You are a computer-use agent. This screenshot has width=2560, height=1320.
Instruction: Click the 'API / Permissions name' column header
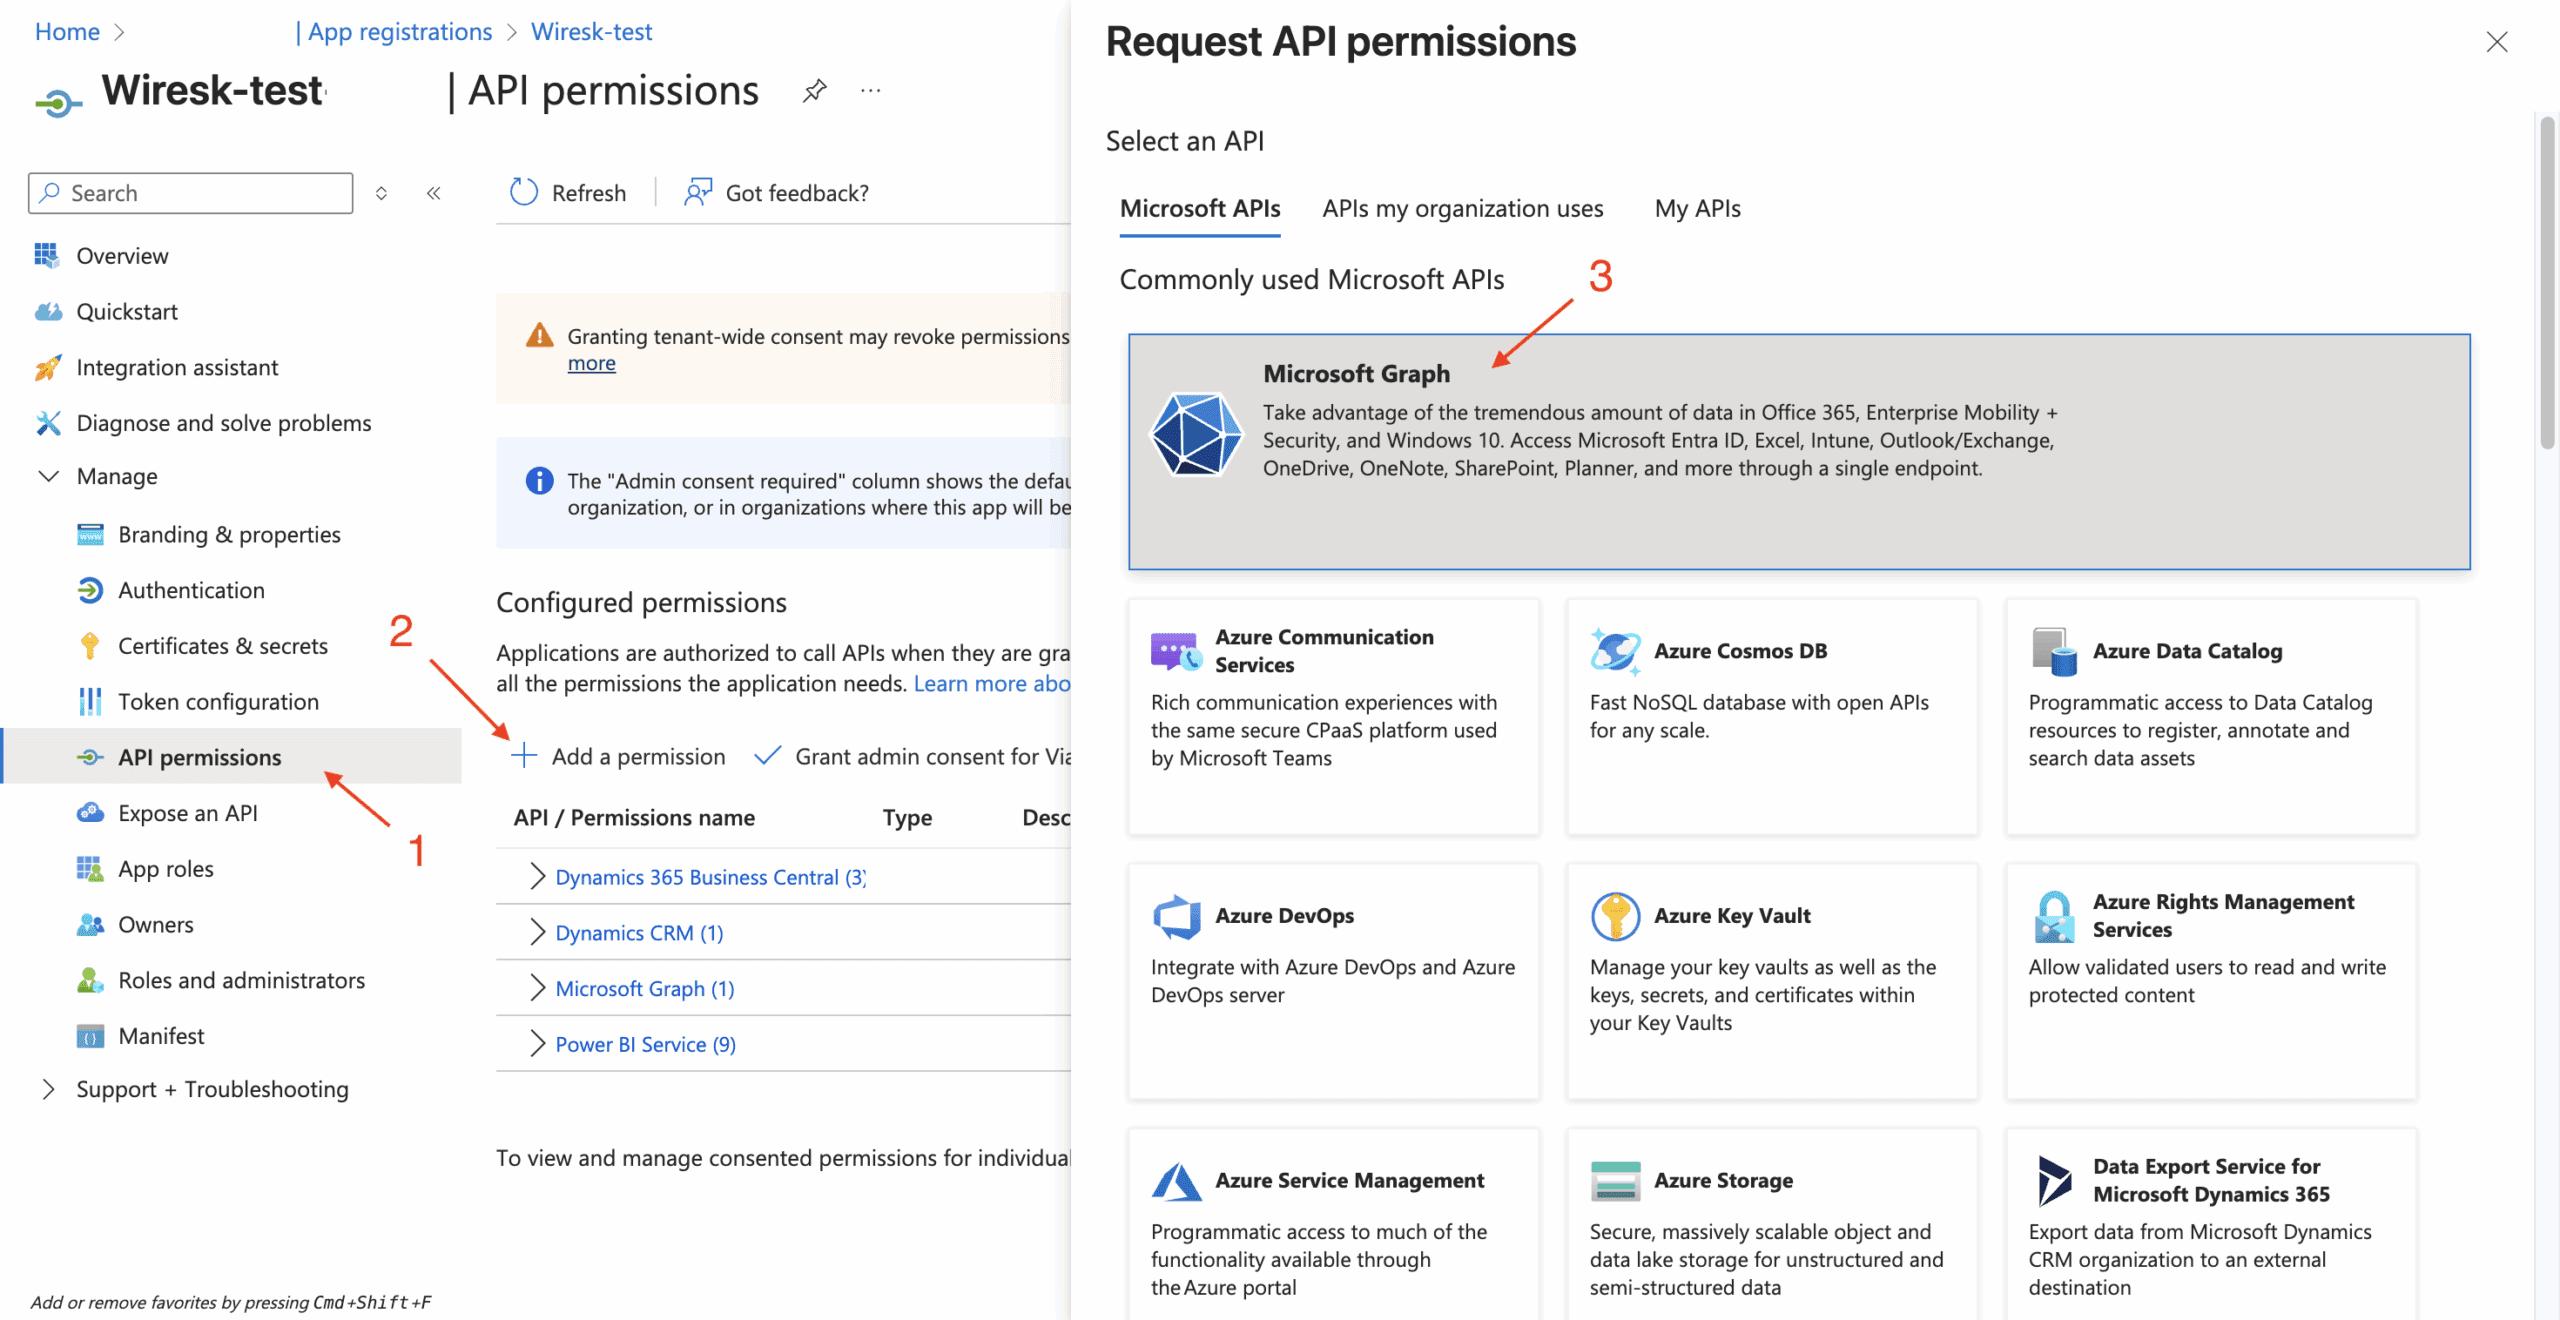[x=634, y=817]
